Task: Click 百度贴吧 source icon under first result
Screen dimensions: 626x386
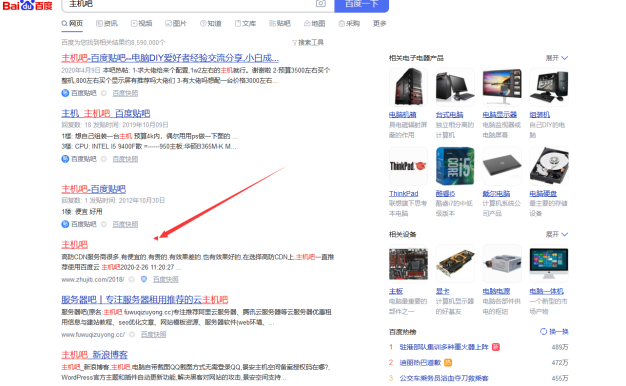Action: click(65, 93)
